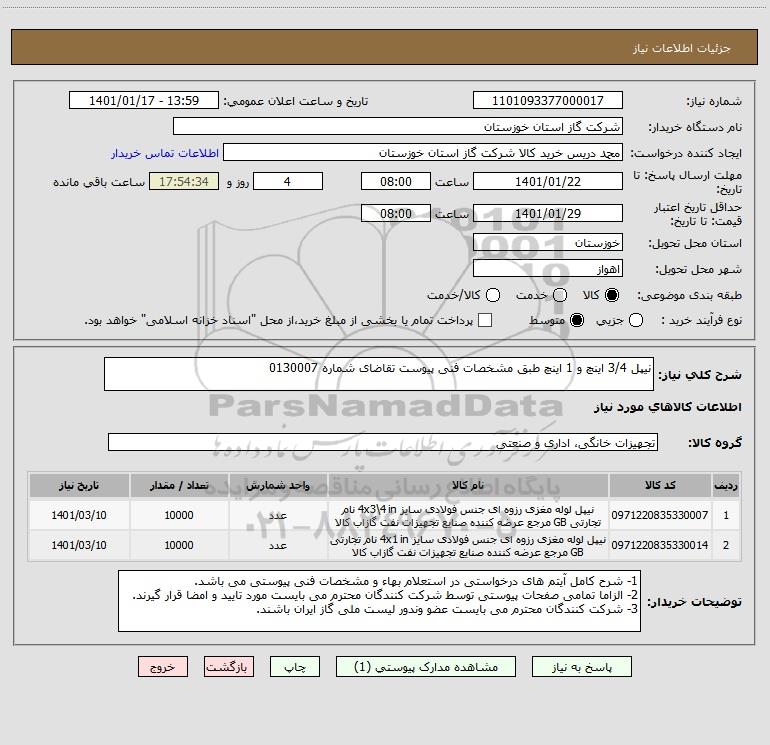Choose the جزیی purchase type radio
Viewport: 770px width, 745px height.
tap(636, 321)
